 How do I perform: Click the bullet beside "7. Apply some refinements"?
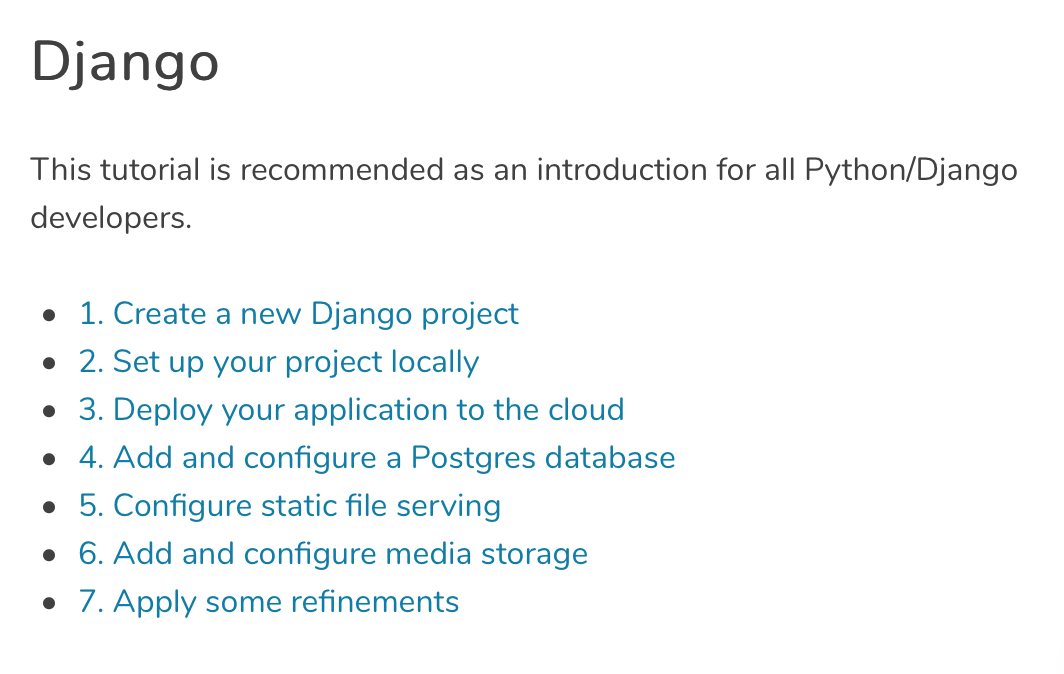point(49,603)
